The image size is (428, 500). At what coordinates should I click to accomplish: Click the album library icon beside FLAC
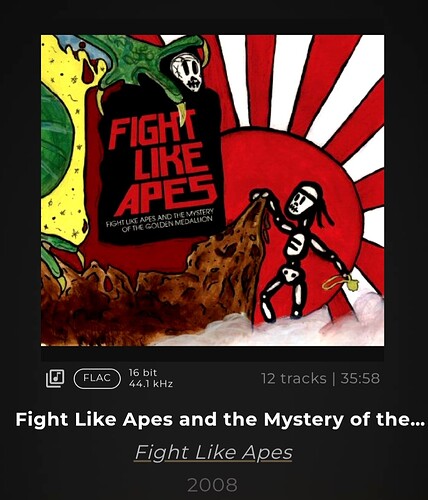(x=55, y=378)
